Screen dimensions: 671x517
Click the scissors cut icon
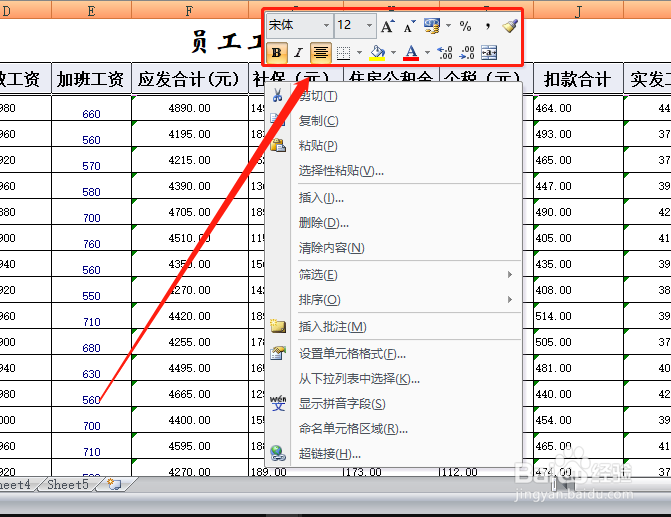[277, 95]
